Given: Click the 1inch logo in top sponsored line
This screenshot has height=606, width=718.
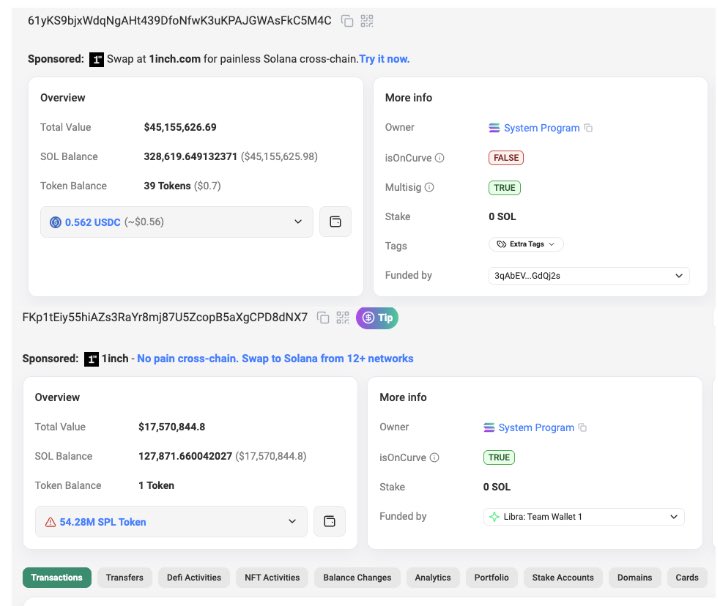Looking at the screenshot, I should pyautogui.click(x=96, y=60).
